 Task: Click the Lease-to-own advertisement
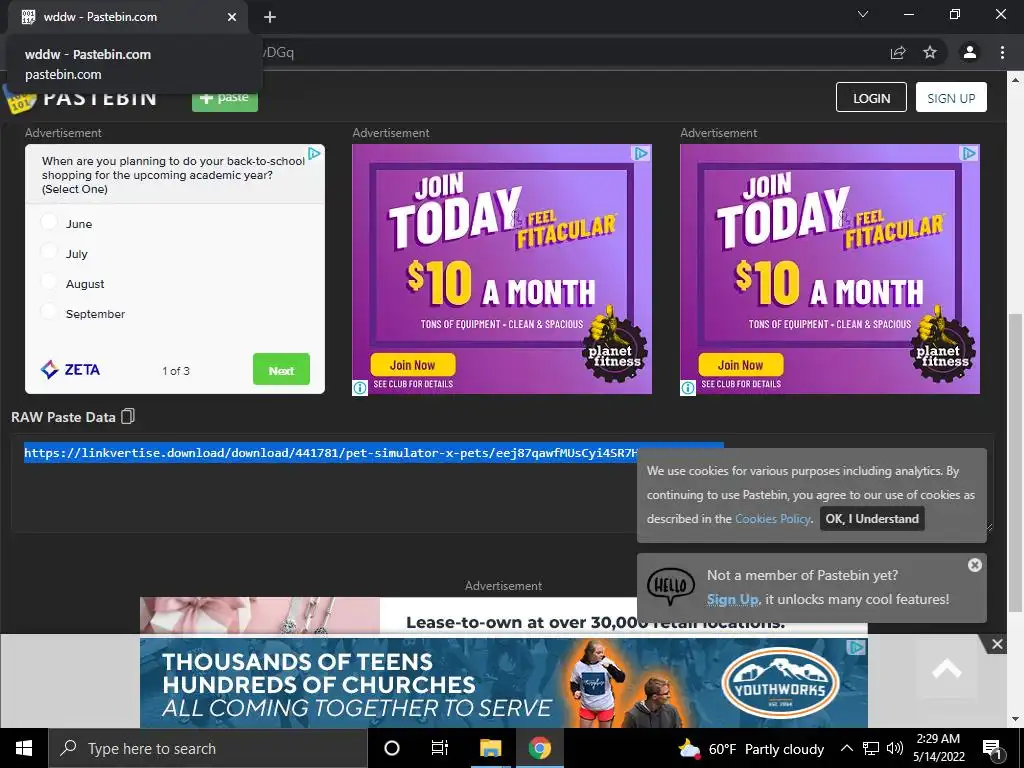[504, 615]
